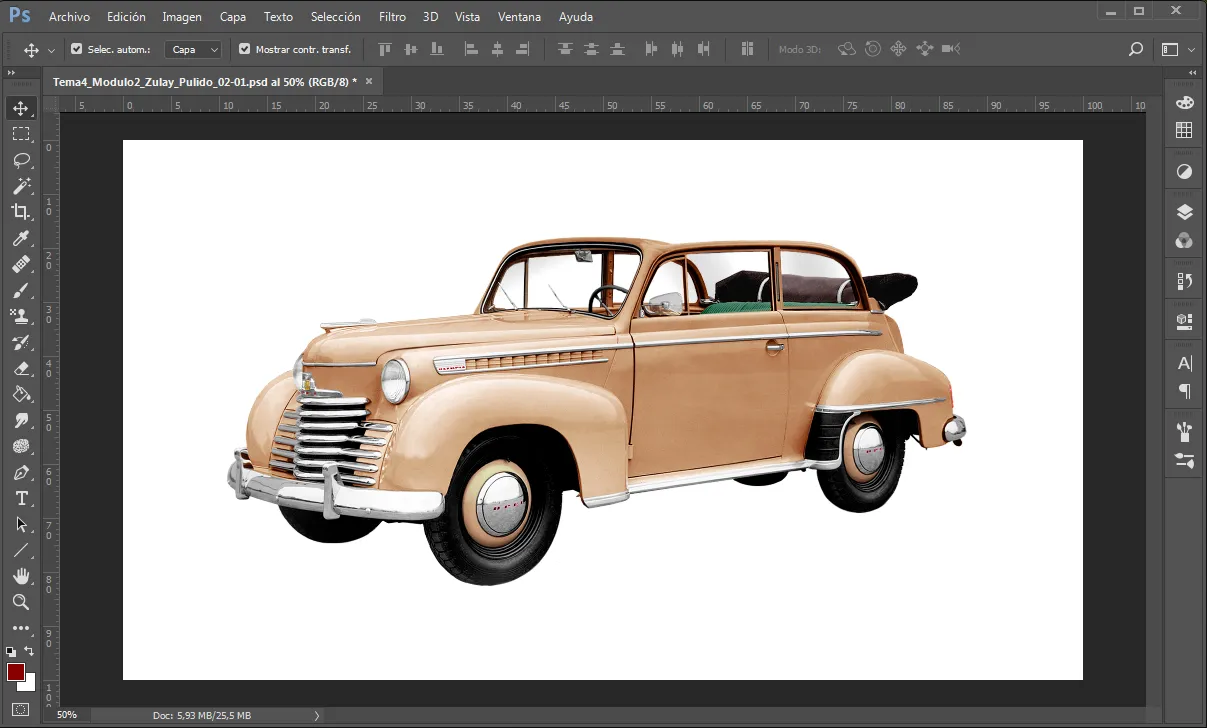Open the status bar info arrow

pos(317,715)
